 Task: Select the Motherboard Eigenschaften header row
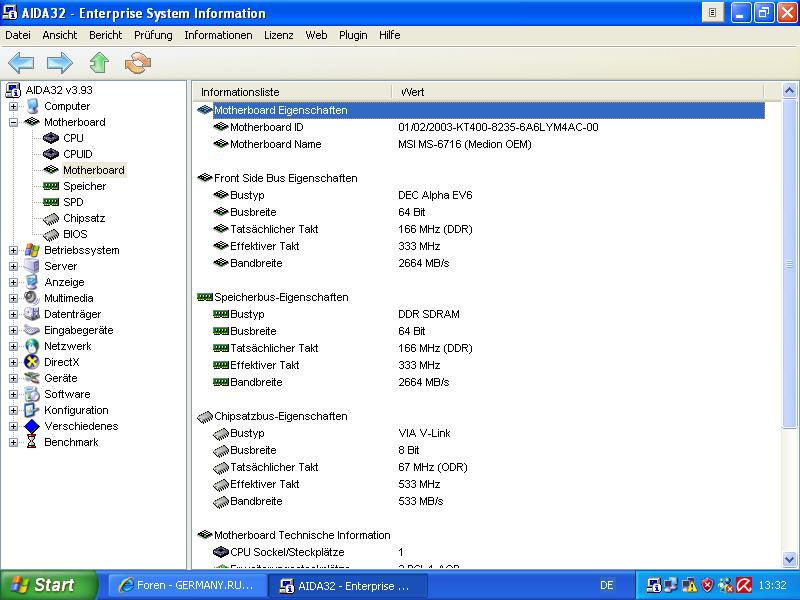[480, 110]
